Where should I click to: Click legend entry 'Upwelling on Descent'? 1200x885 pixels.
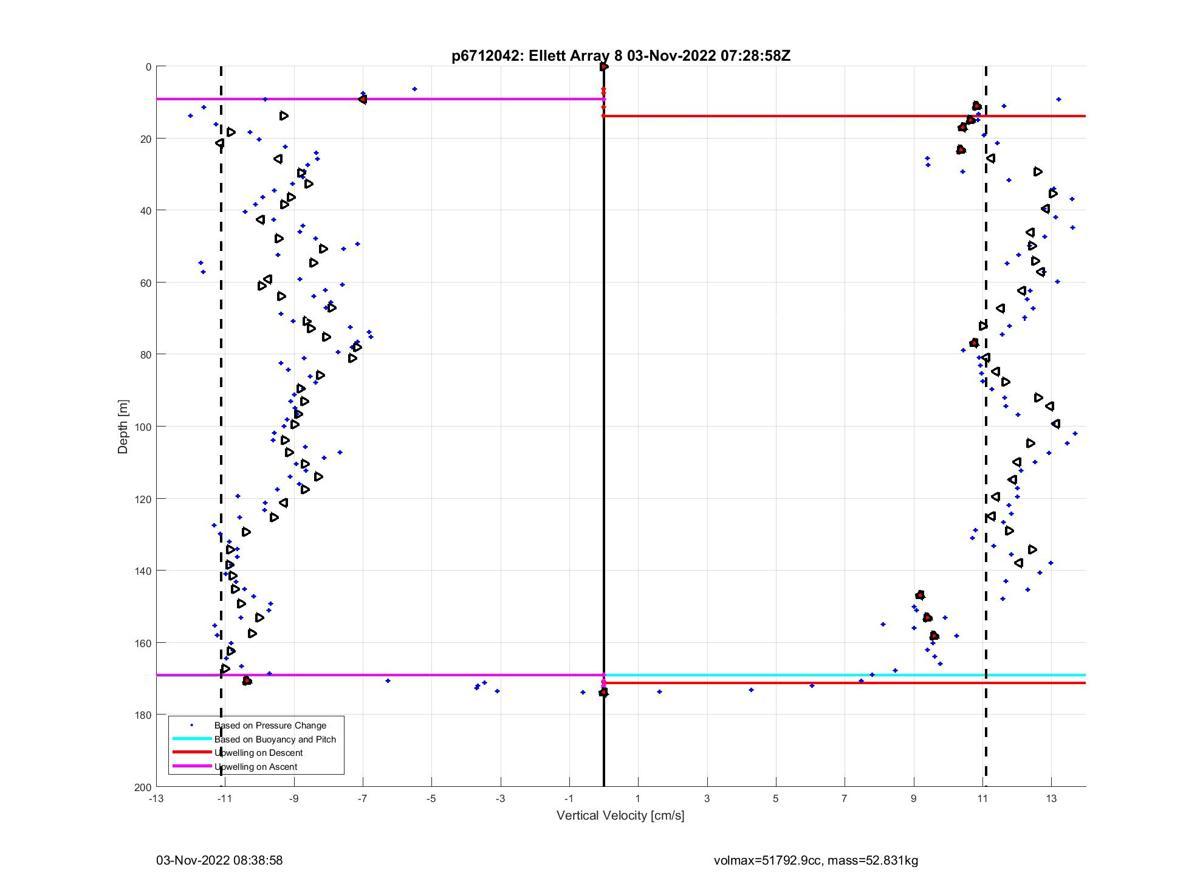[x=258, y=753]
